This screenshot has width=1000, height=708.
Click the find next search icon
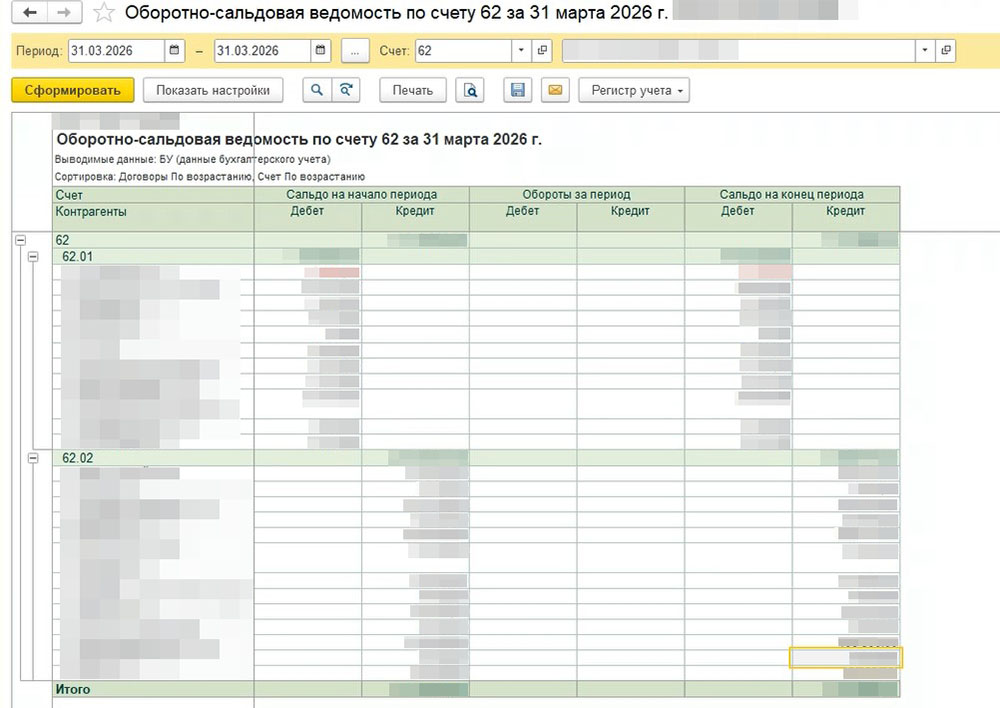(x=345, y=90)
